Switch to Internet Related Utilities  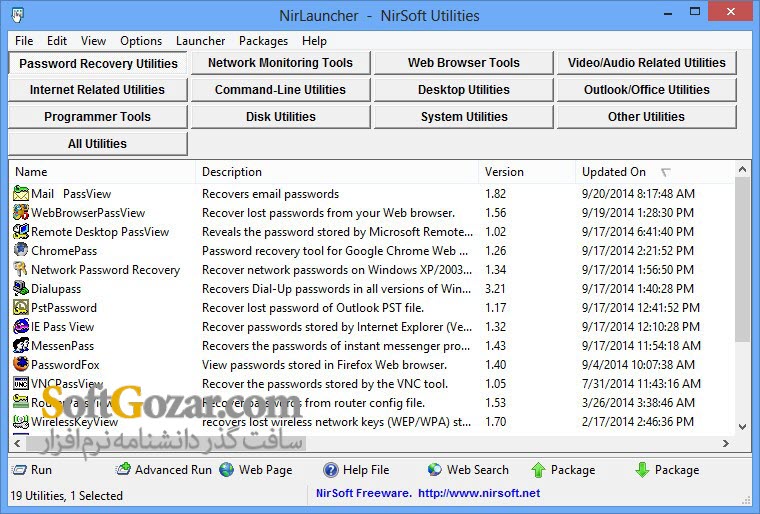tap(97, 90)
